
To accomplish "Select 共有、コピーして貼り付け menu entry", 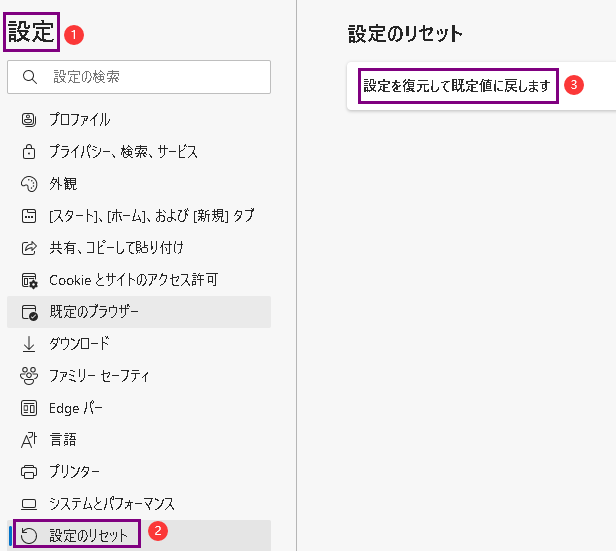I will click(x=116, y=247).
